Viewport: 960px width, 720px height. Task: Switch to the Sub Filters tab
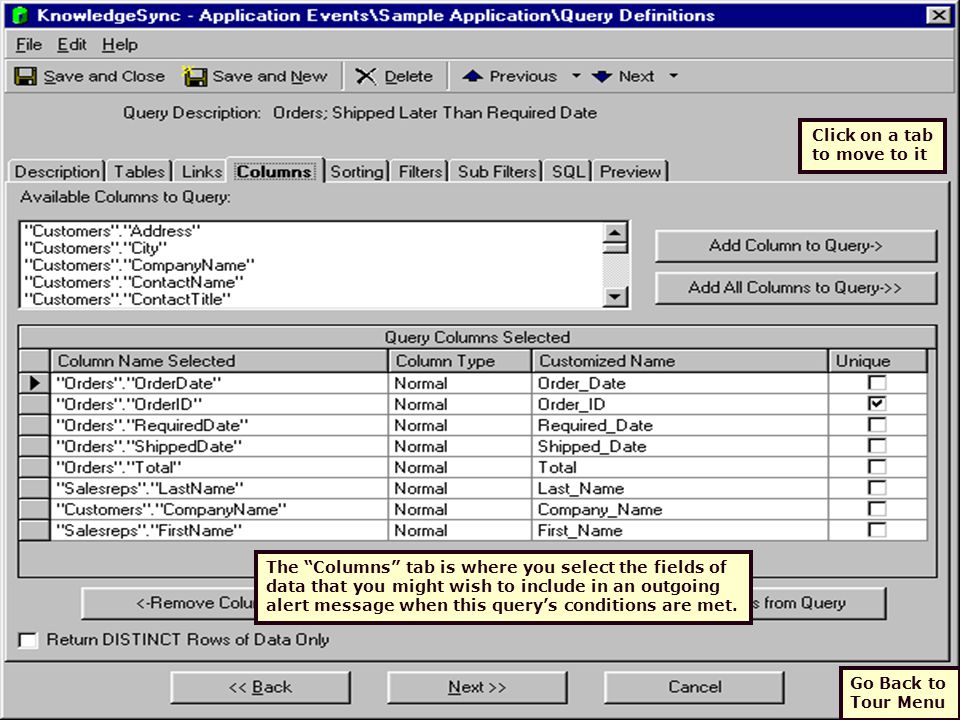497,171
